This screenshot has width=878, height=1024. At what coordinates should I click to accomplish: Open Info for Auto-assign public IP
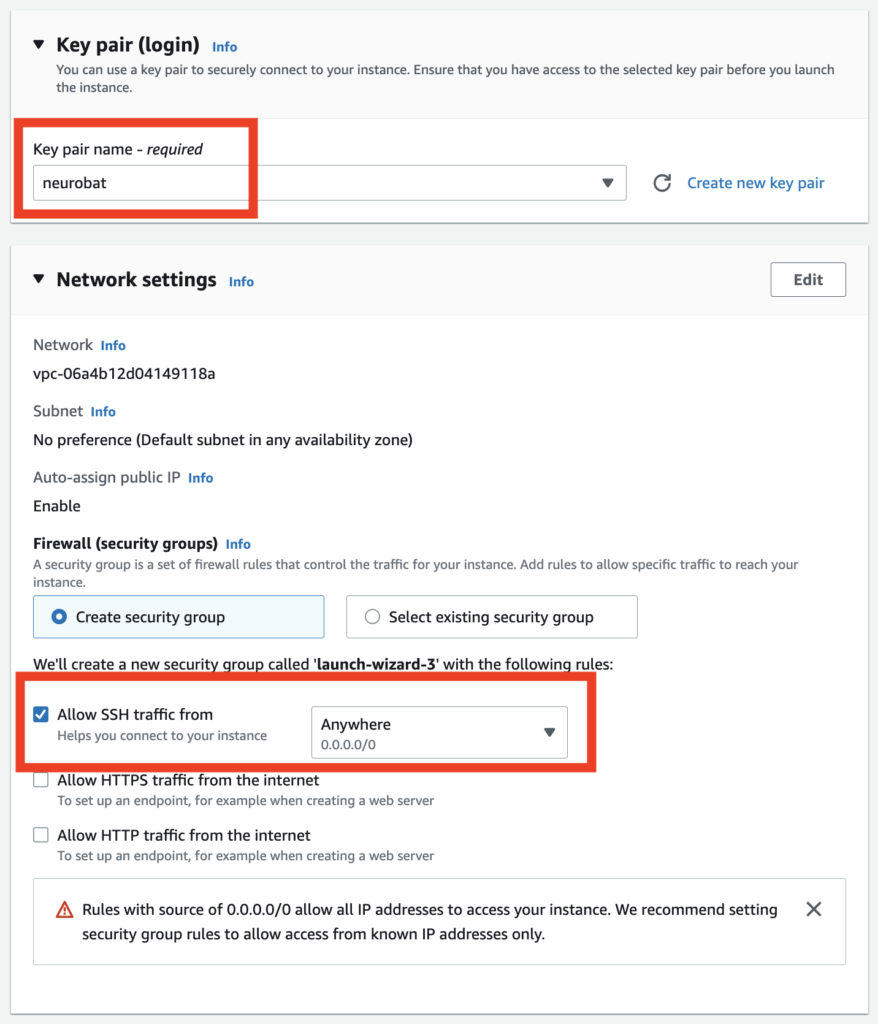(200, 478)
